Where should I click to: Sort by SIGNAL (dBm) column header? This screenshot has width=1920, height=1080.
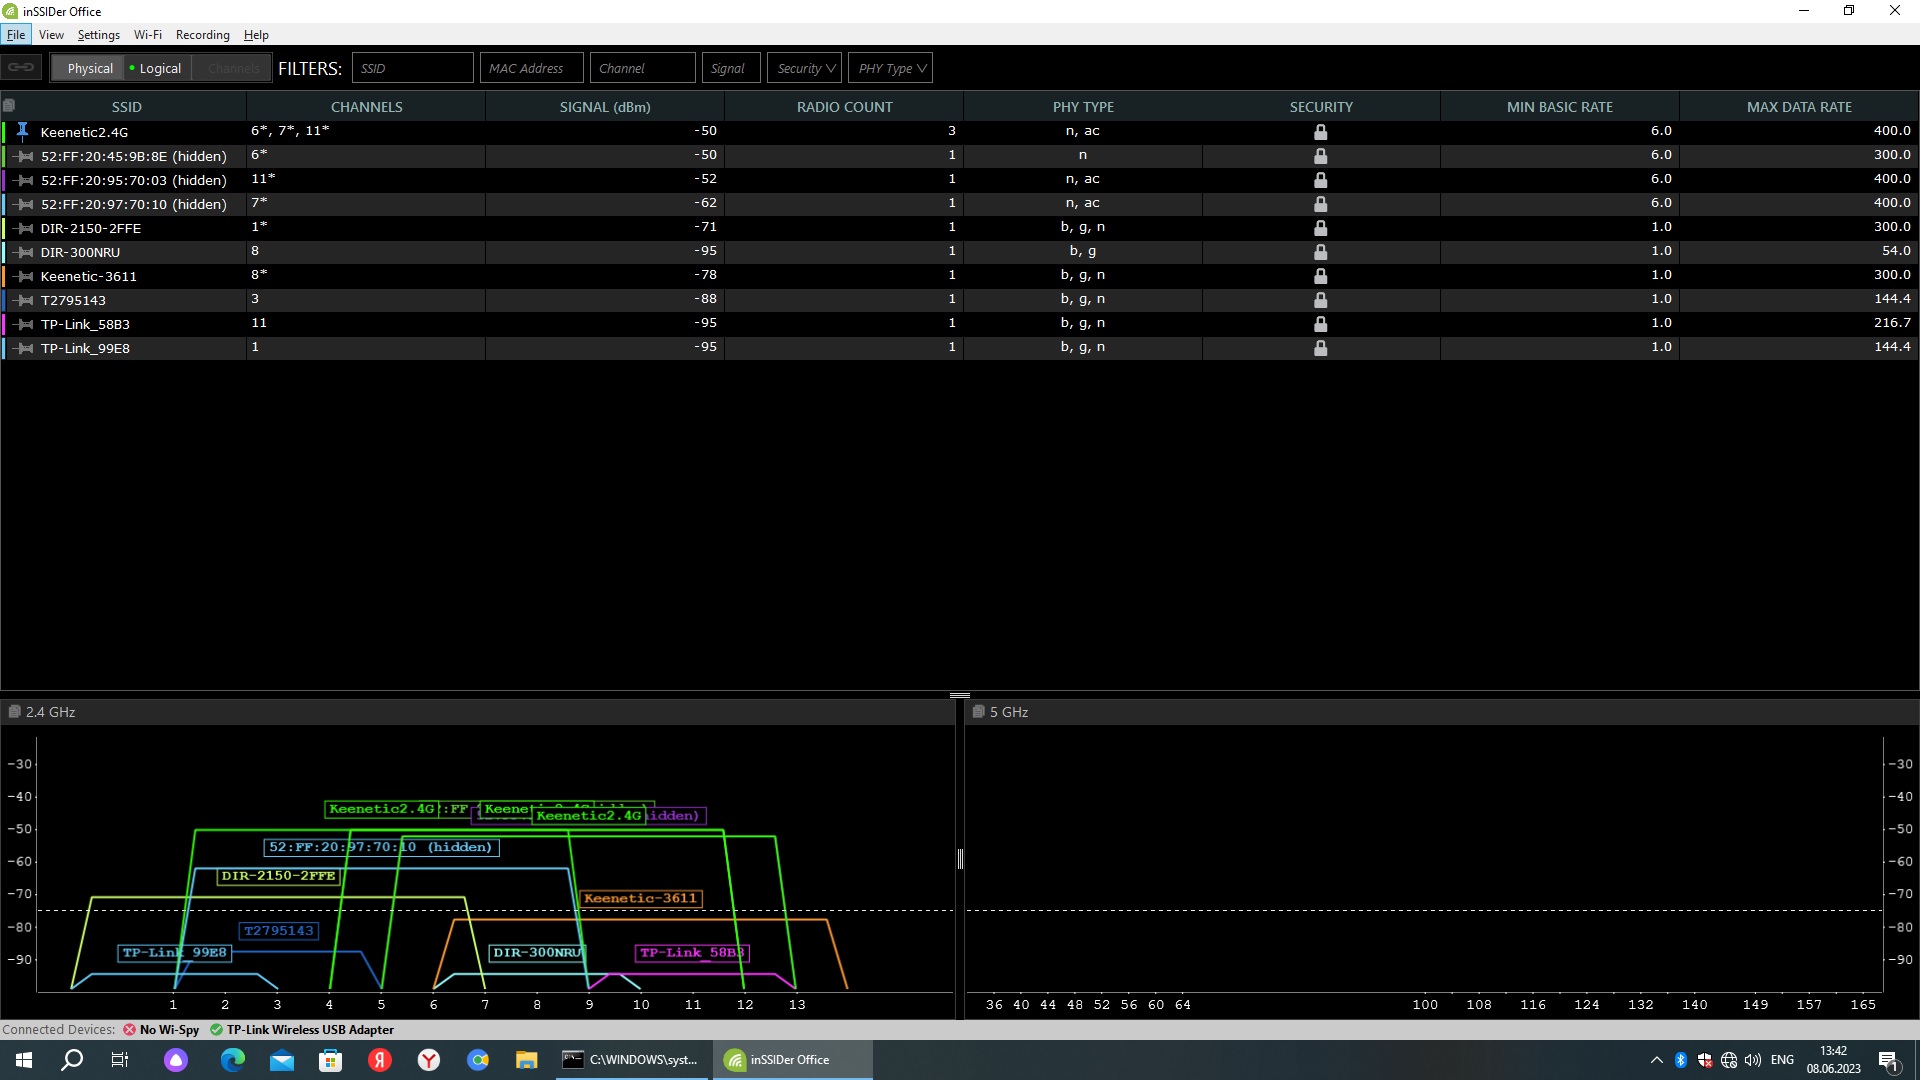(604, 107)
